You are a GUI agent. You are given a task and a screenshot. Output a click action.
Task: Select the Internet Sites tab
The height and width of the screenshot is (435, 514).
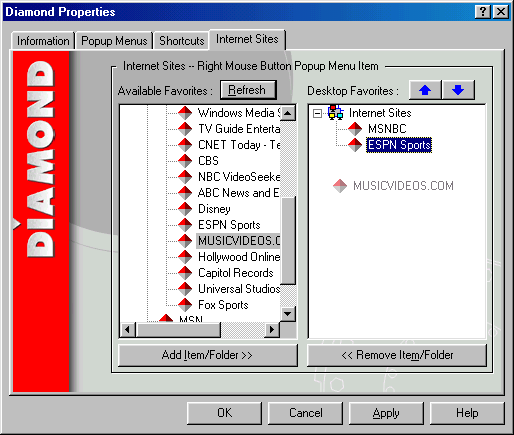247,39
